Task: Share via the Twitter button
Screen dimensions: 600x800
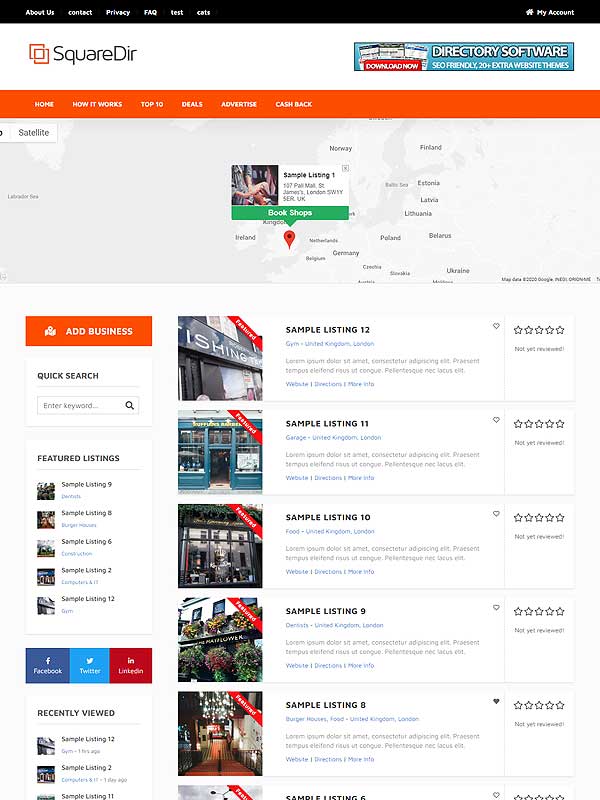Action: 90,665
